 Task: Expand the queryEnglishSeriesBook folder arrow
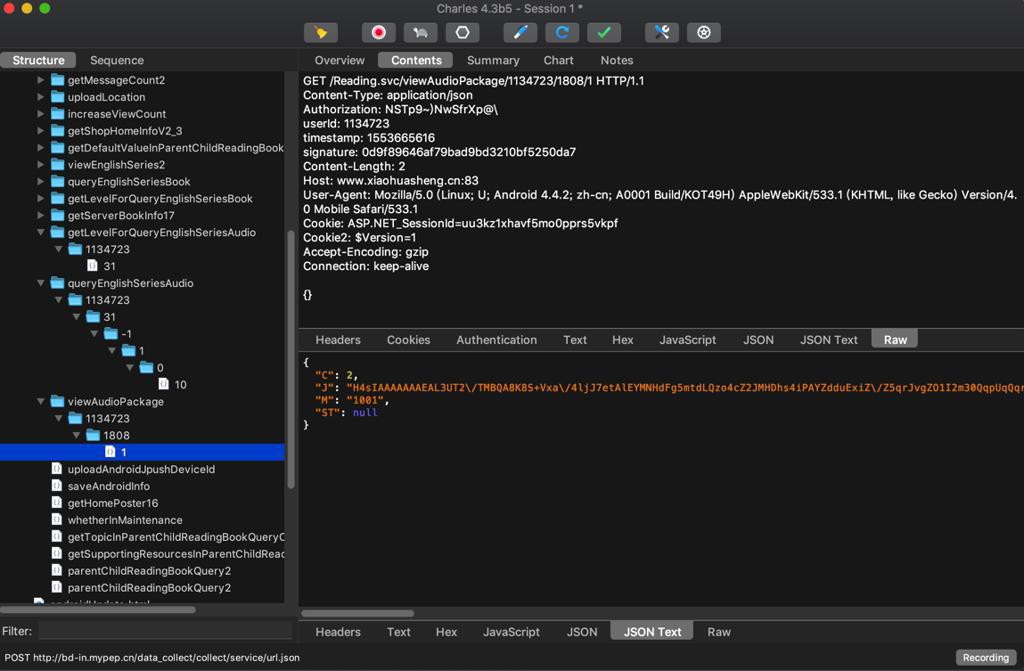pyautogui.click(x=40, y=182)
